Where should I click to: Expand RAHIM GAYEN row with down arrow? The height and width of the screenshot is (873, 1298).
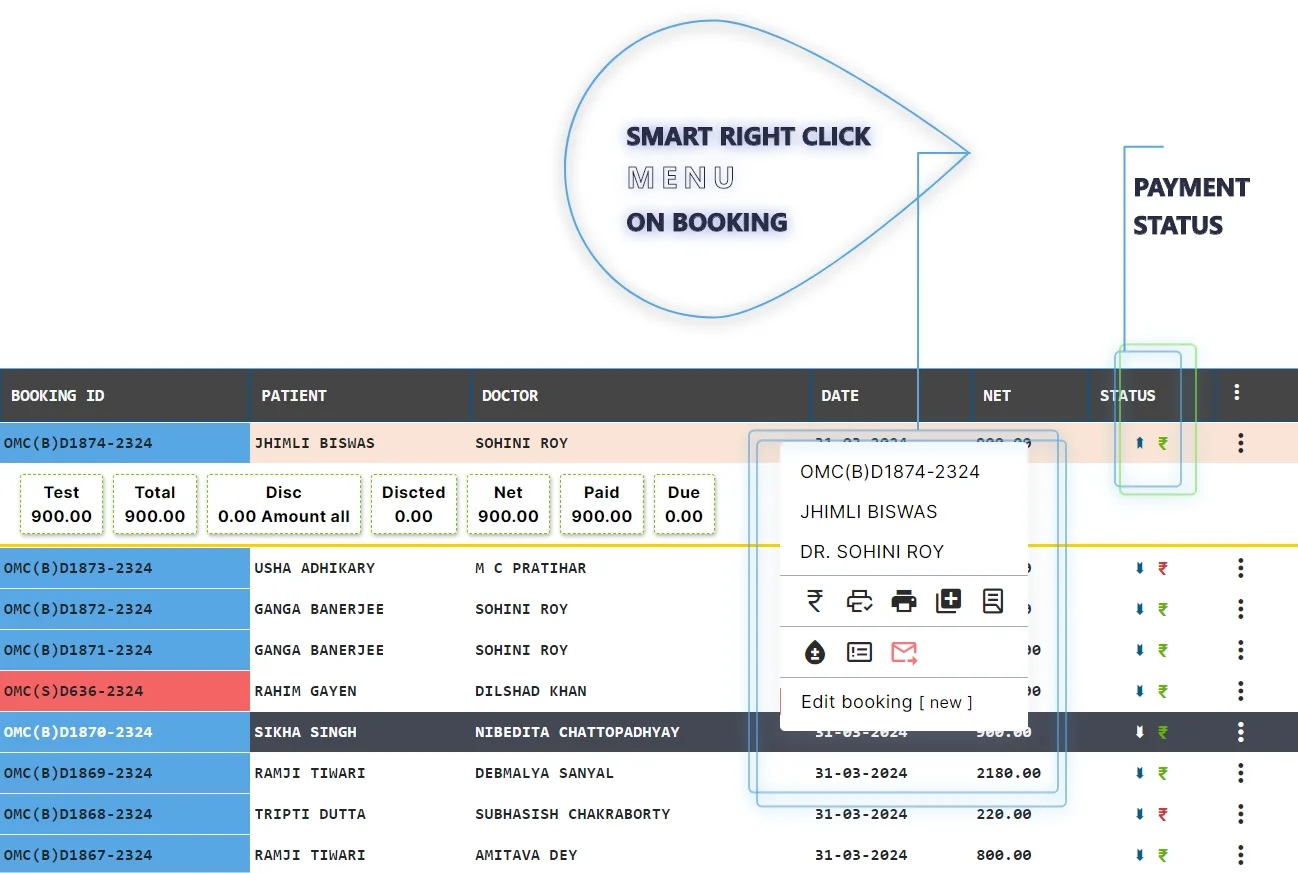[x=1139, y=691]
